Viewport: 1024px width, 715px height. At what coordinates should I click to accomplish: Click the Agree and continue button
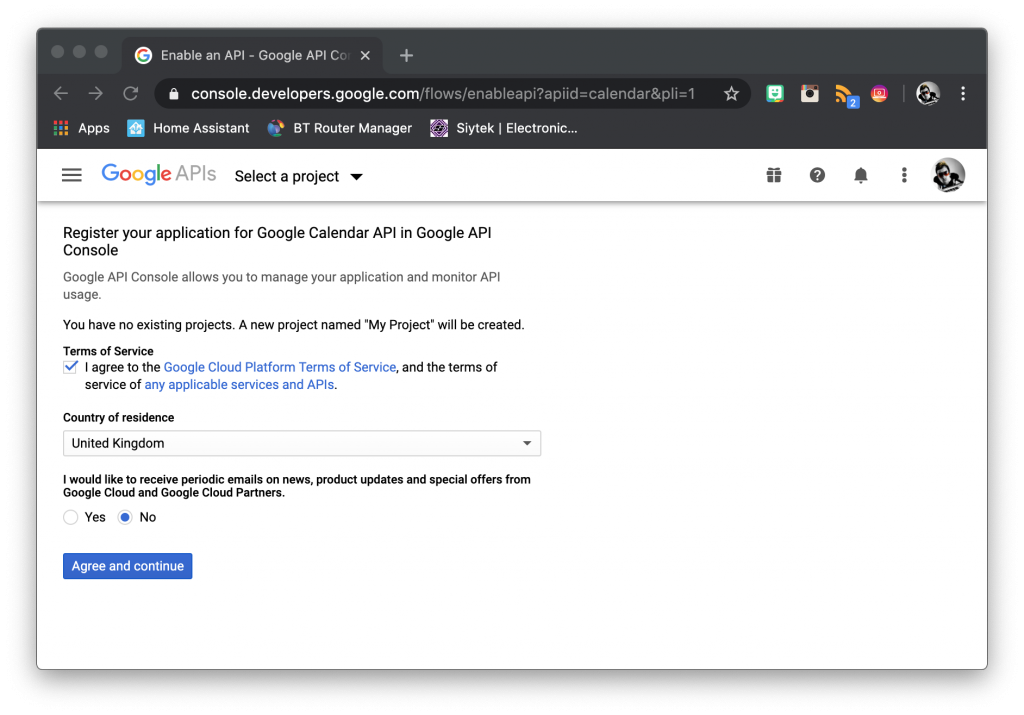pyautogui.click(x=127, y=566)
